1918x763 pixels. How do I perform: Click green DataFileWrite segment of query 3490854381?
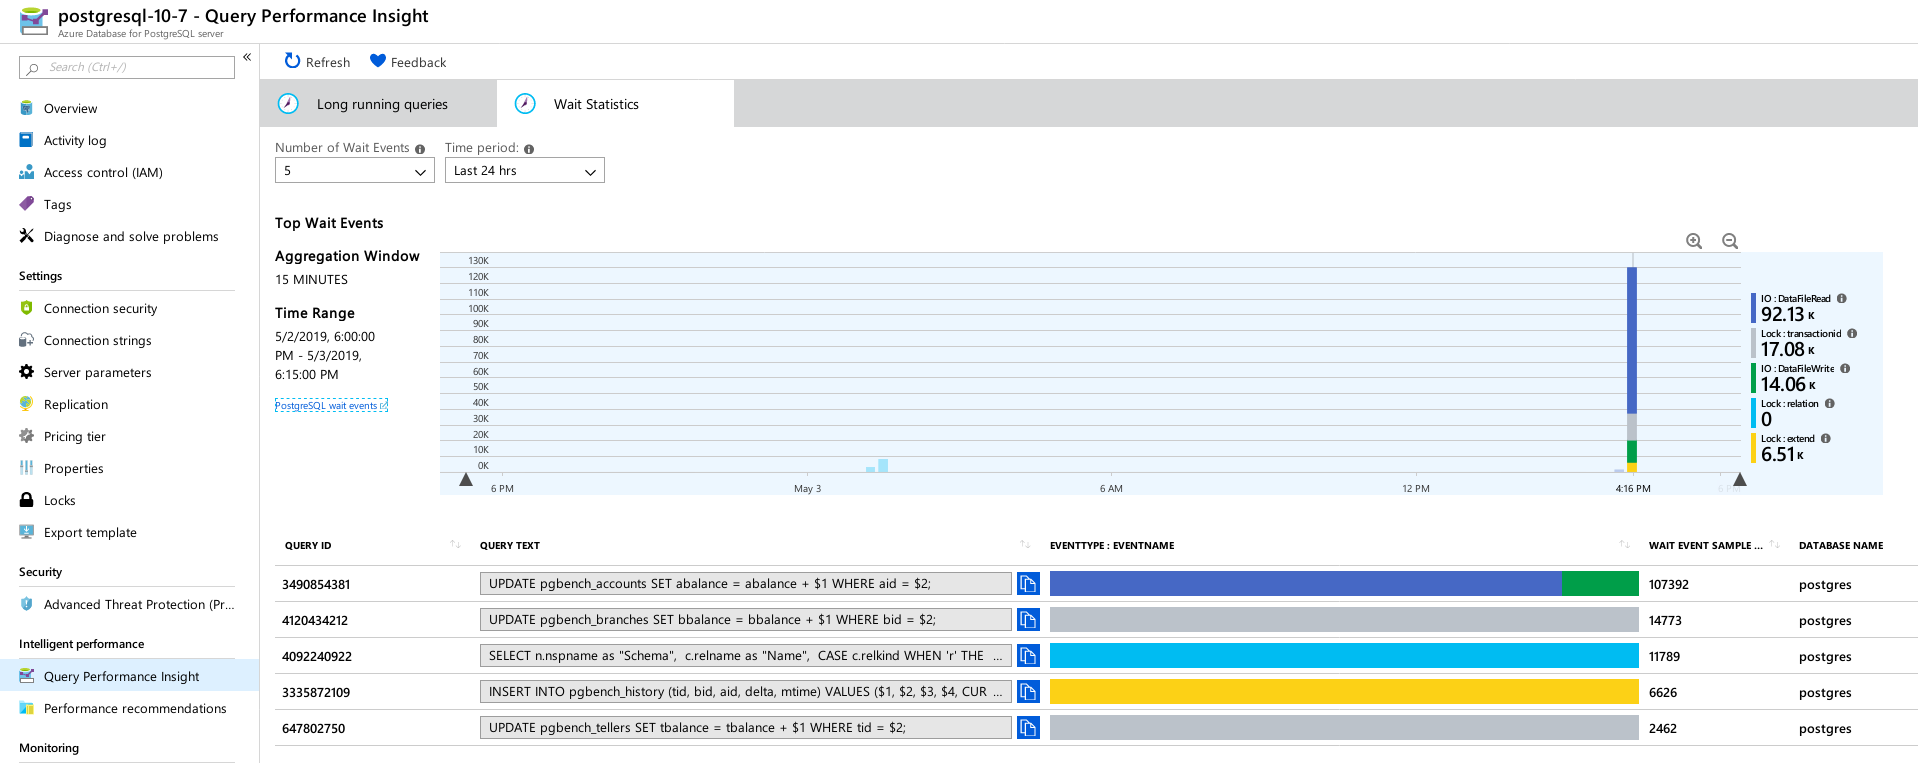1600,583
